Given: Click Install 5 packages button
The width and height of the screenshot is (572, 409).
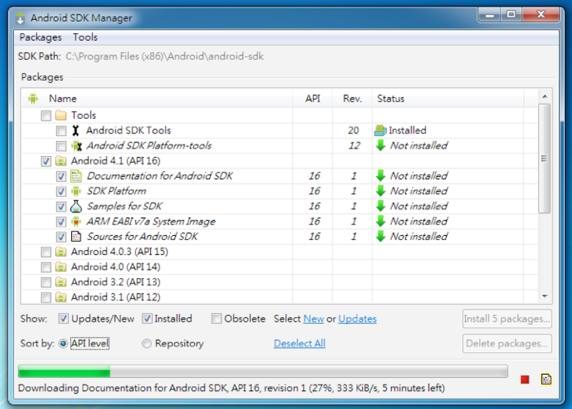Looking at the screenshot, I should coord(507,319).
